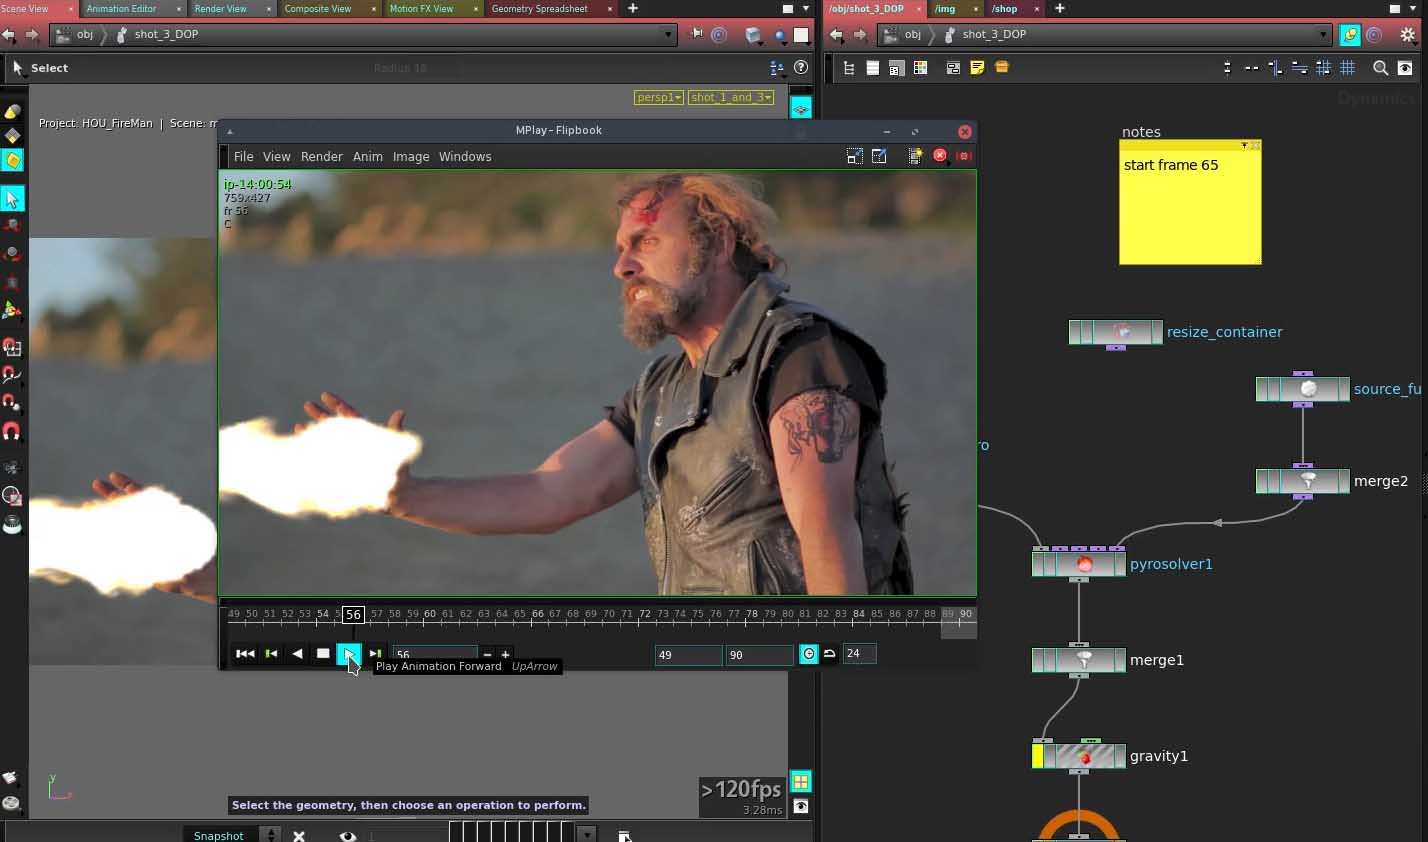Click the help question mark icon
Screen dimensions: 1428x842
(x=800, y=68)
